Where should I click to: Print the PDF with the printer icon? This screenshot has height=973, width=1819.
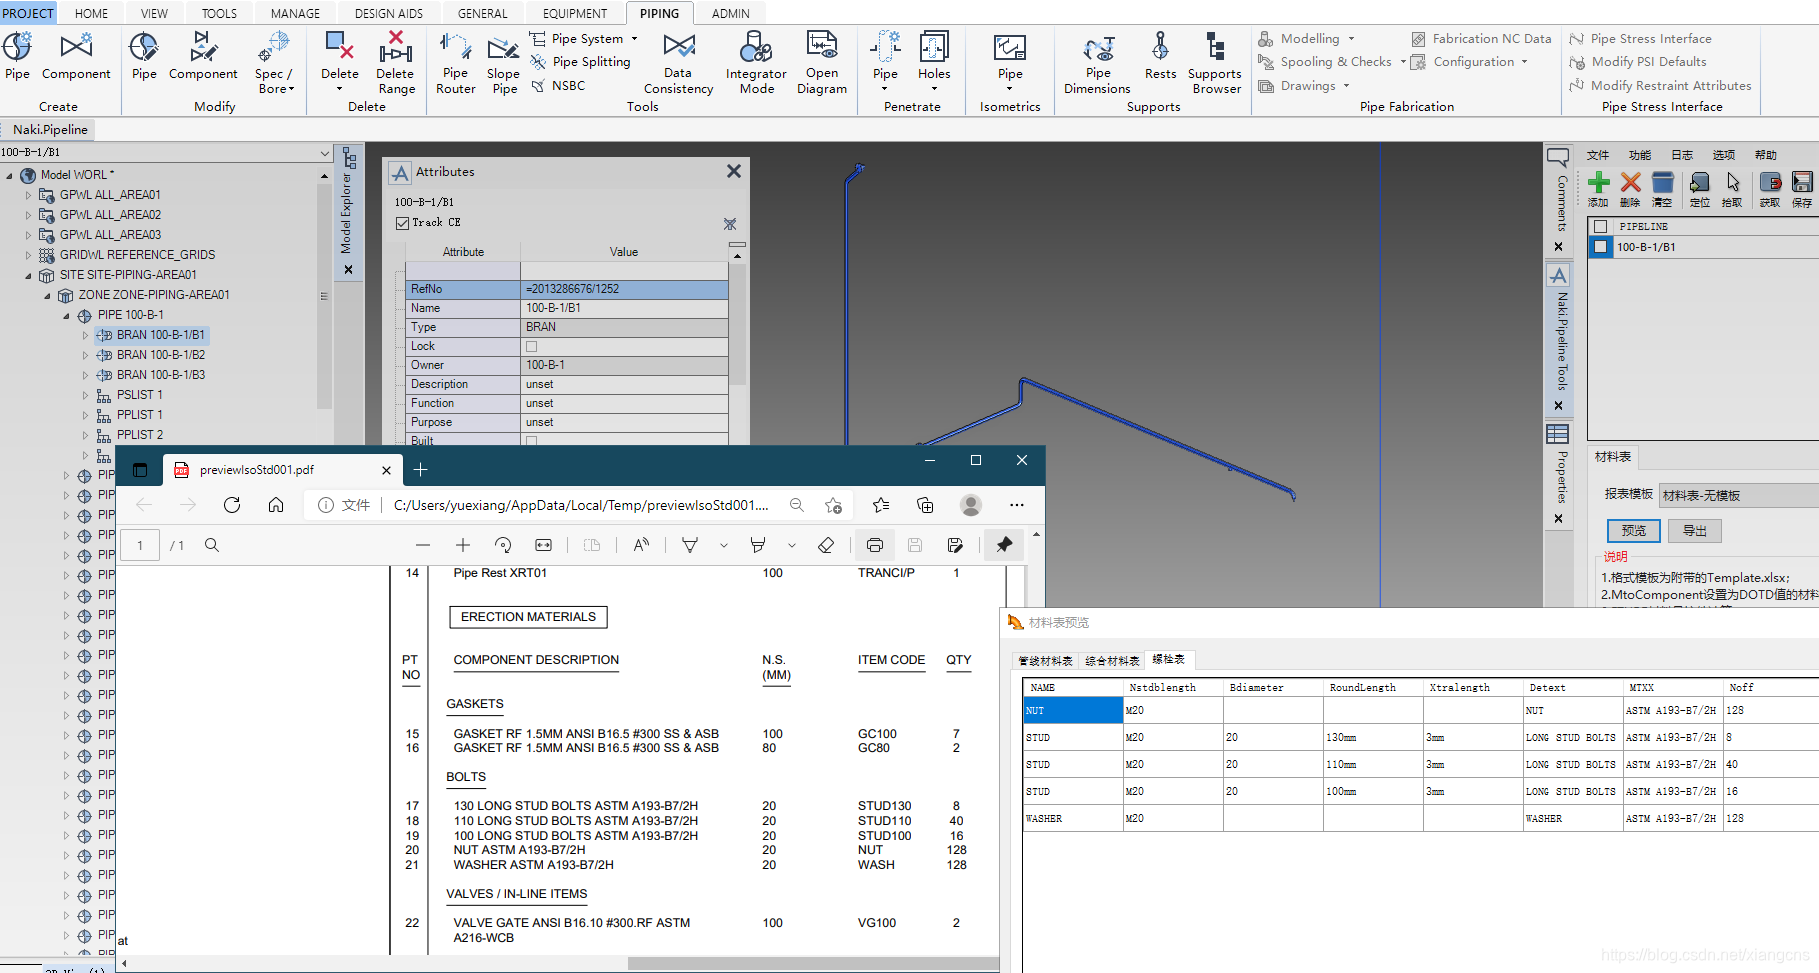[875, 545]
